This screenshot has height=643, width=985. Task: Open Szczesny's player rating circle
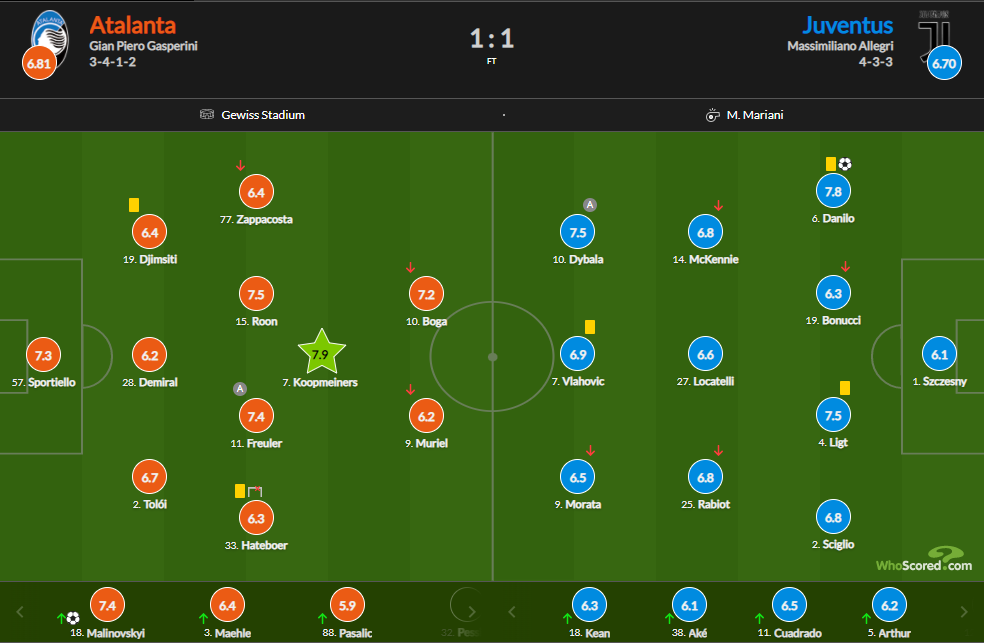939,355
